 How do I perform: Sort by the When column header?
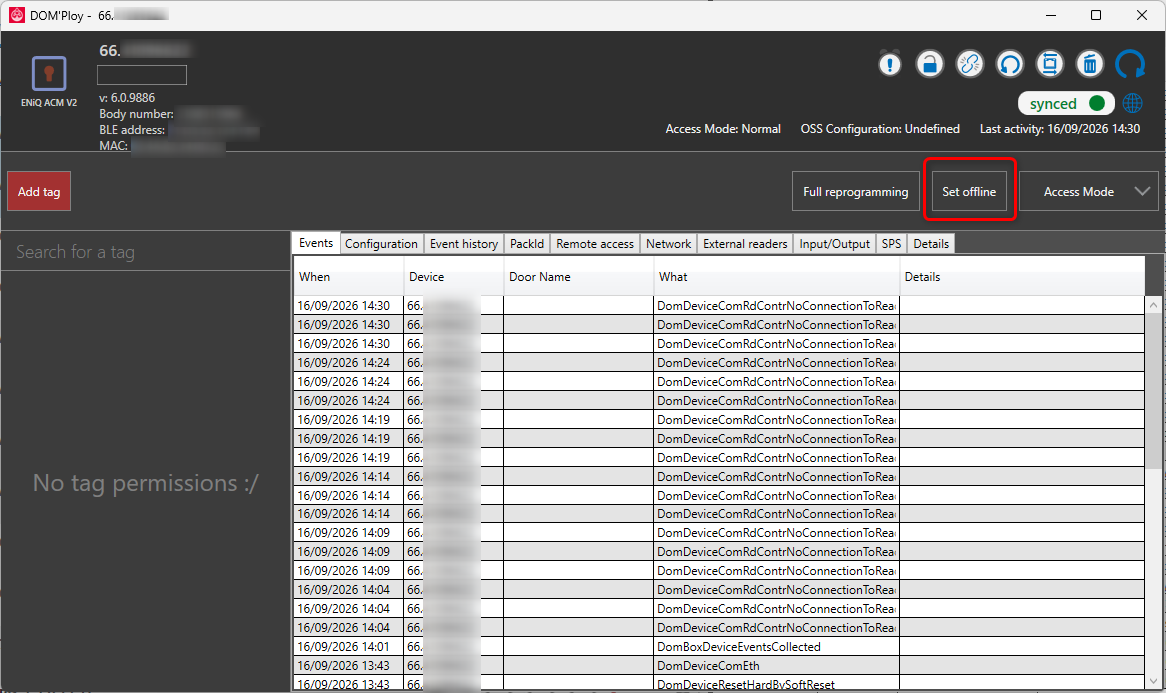(x=349, y=277)
